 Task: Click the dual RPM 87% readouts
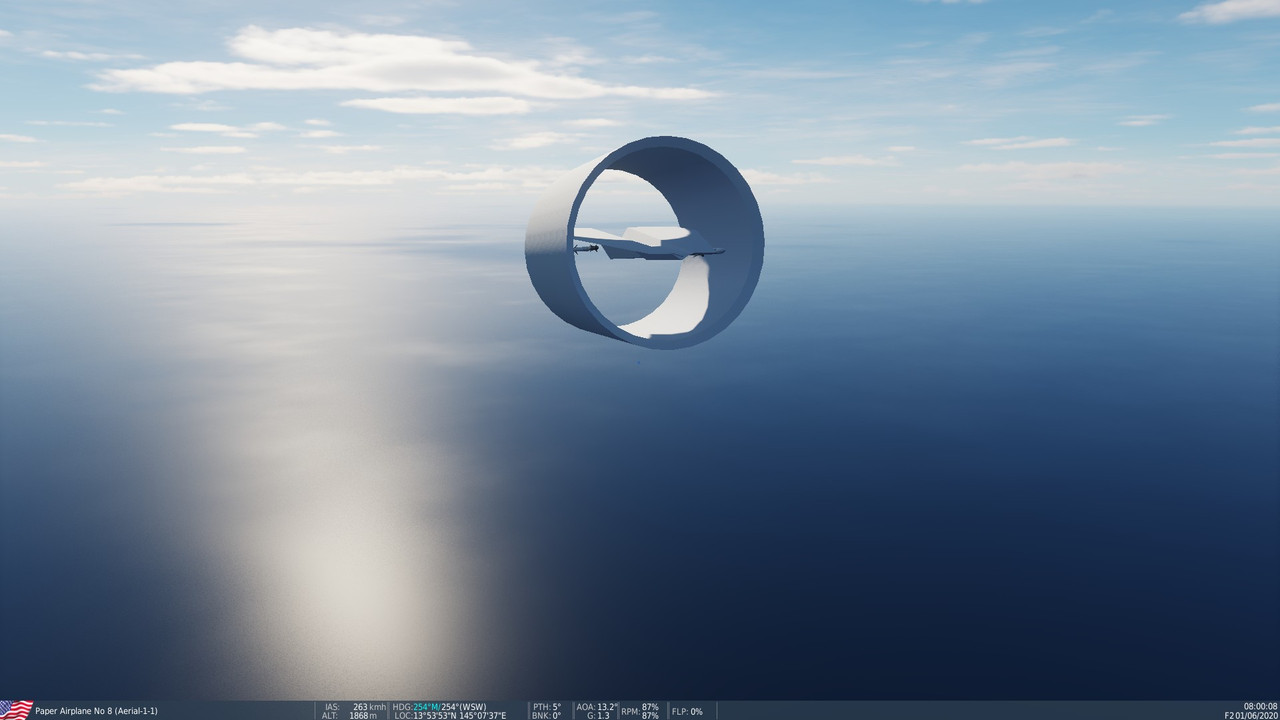pyautogui.click(x=640, y=710)
